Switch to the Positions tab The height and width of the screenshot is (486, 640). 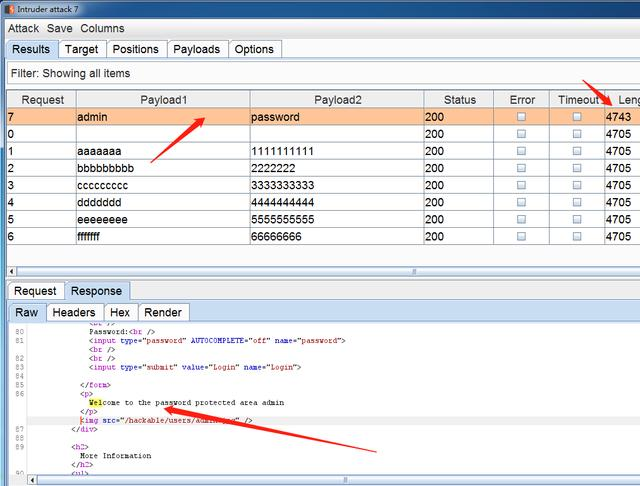tap(136, 49)
